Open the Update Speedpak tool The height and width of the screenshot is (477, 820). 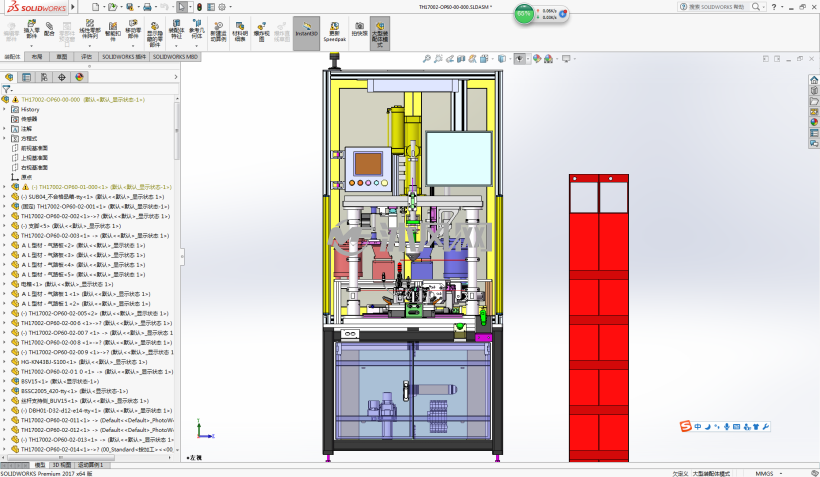(x=334, y=32)
